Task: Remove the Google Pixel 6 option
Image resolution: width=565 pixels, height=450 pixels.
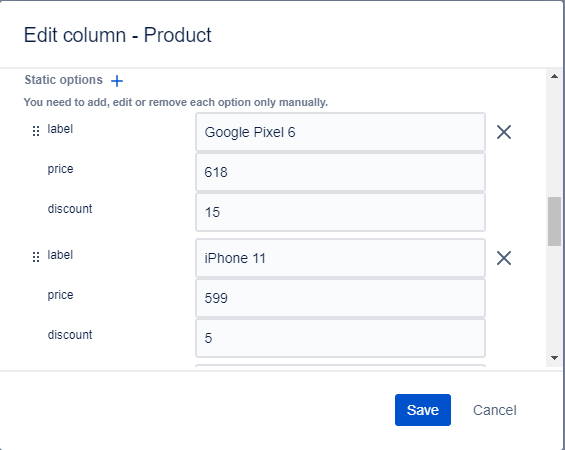Action: [504, 132]
